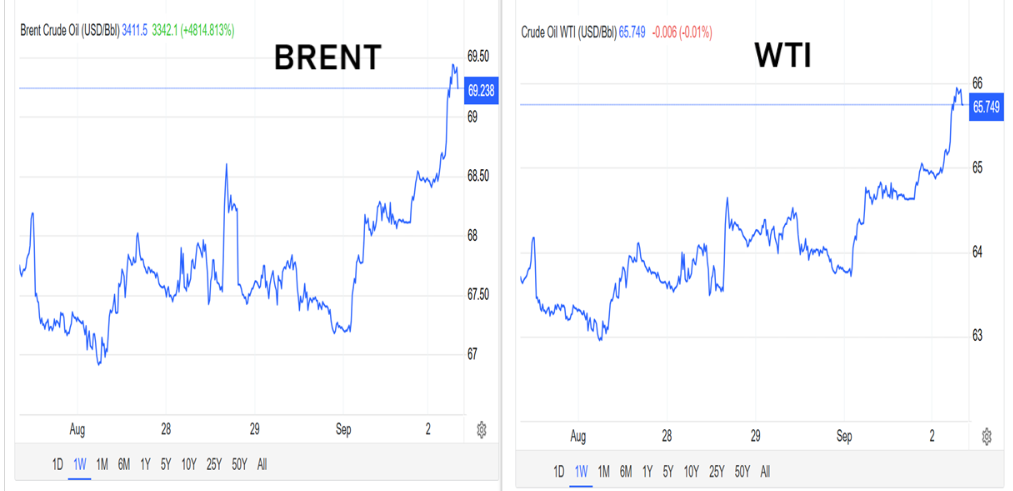The width and height of the screenshot is (1013, 491).
Task: Select 1D timeframe on Brent chart
Action: click(x=58, y=464)
